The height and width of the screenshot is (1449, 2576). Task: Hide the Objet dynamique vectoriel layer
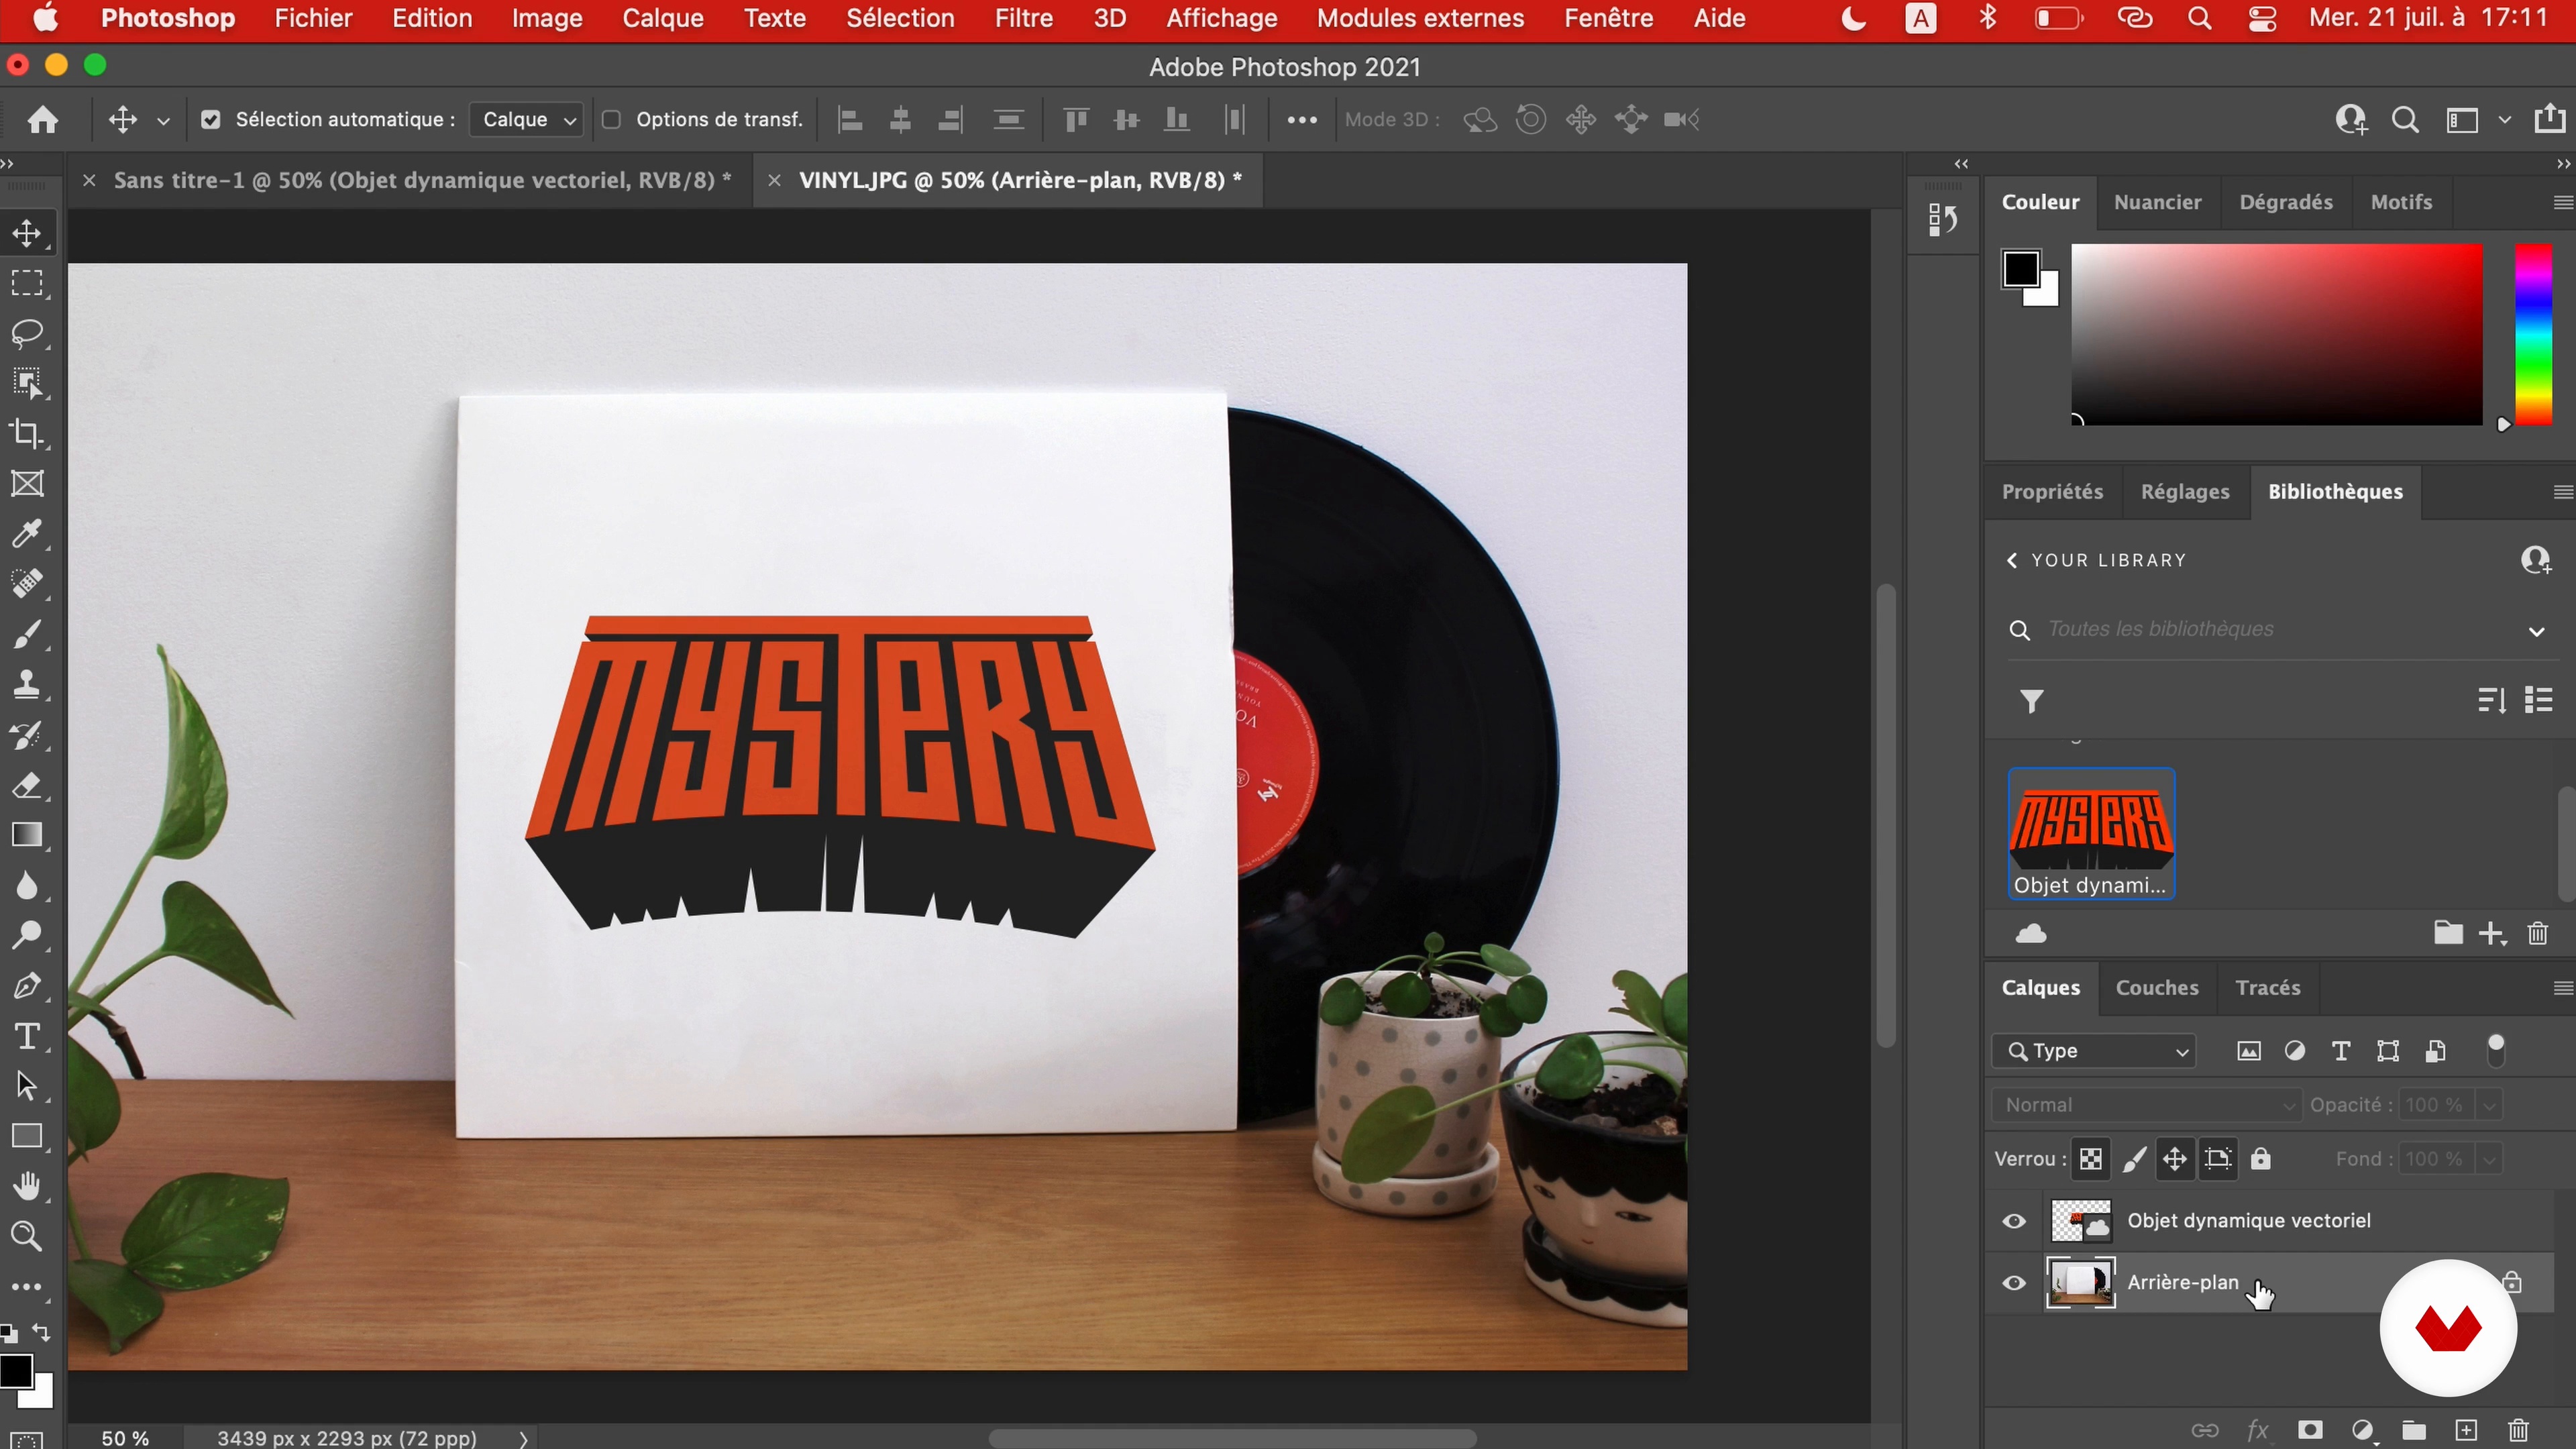[x=2014, y=1221]
